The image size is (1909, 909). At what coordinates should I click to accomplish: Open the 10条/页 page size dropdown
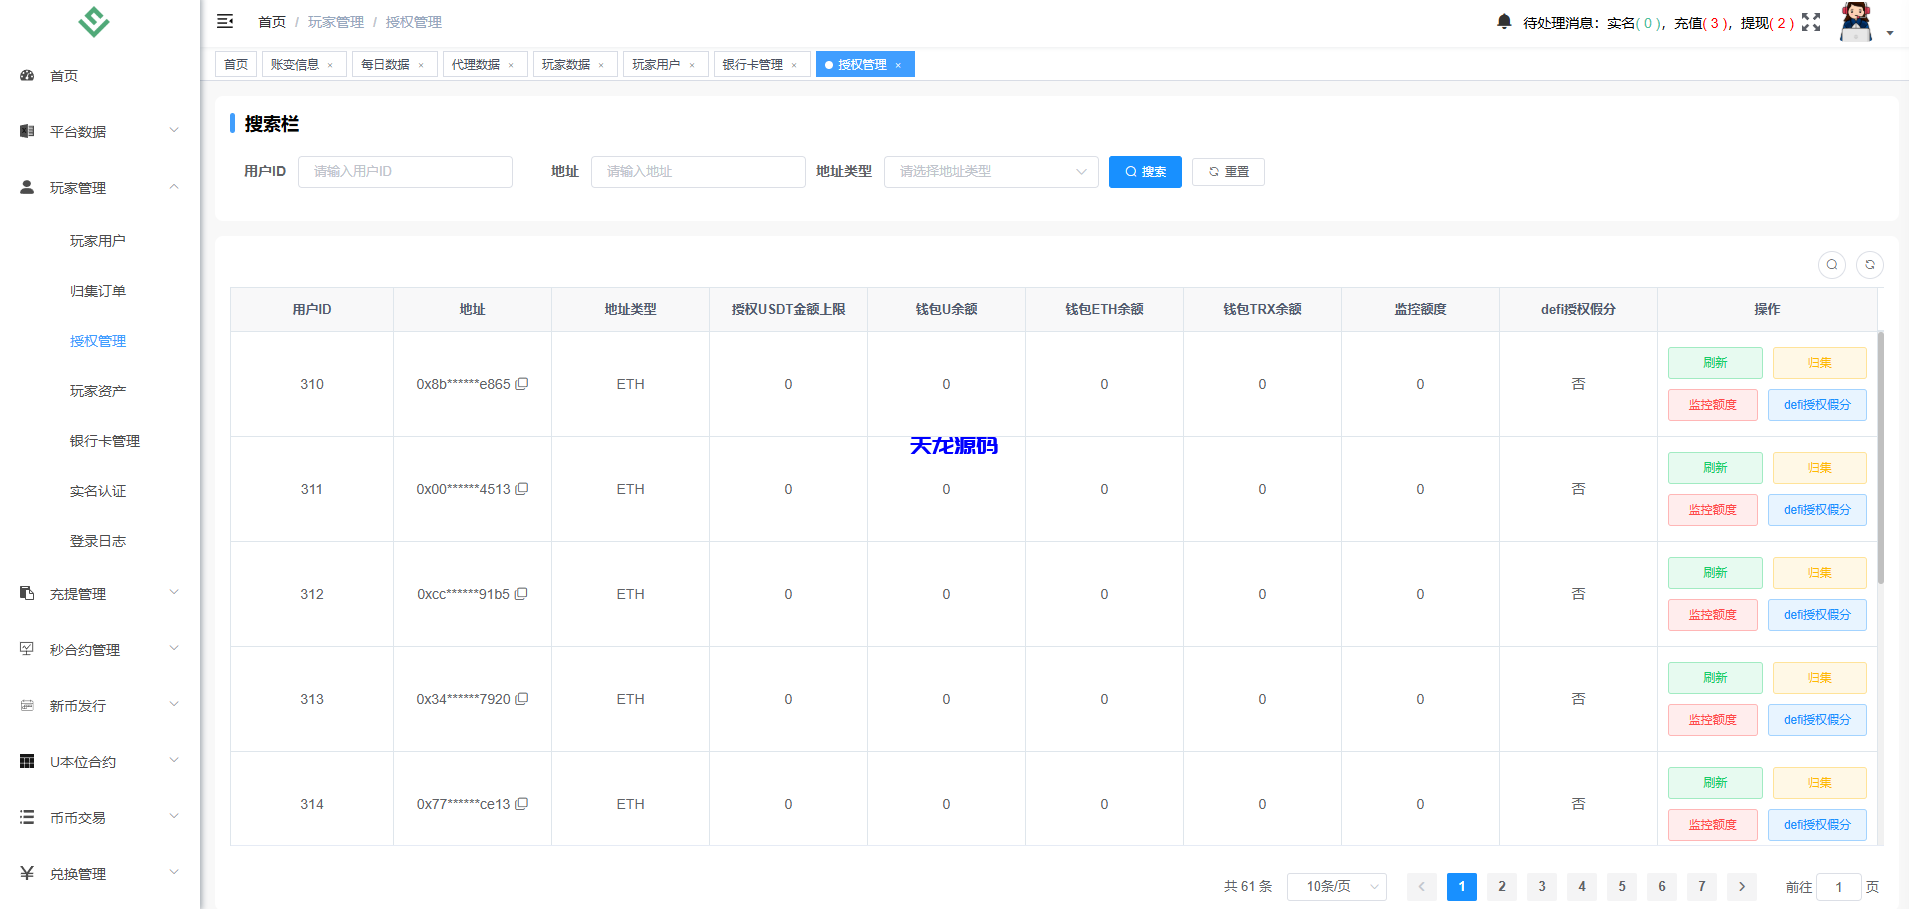coord(1336,886)
